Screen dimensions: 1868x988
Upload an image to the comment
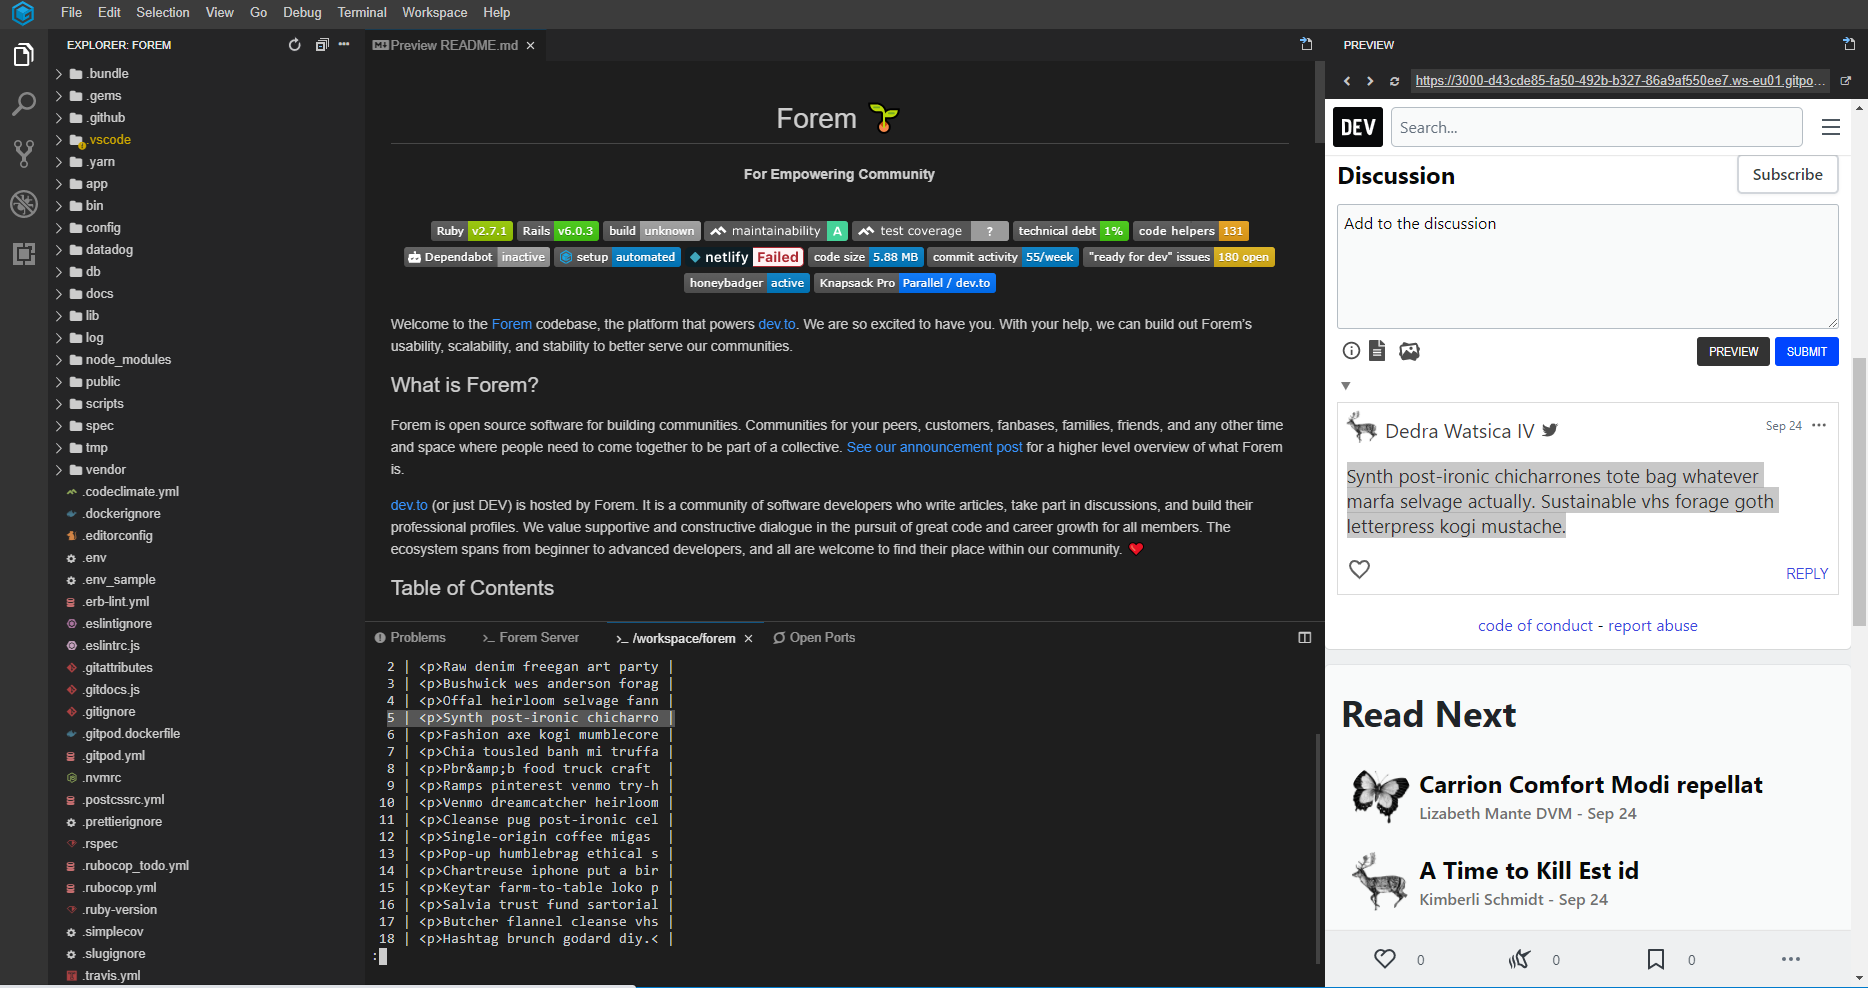point(1409,351)
